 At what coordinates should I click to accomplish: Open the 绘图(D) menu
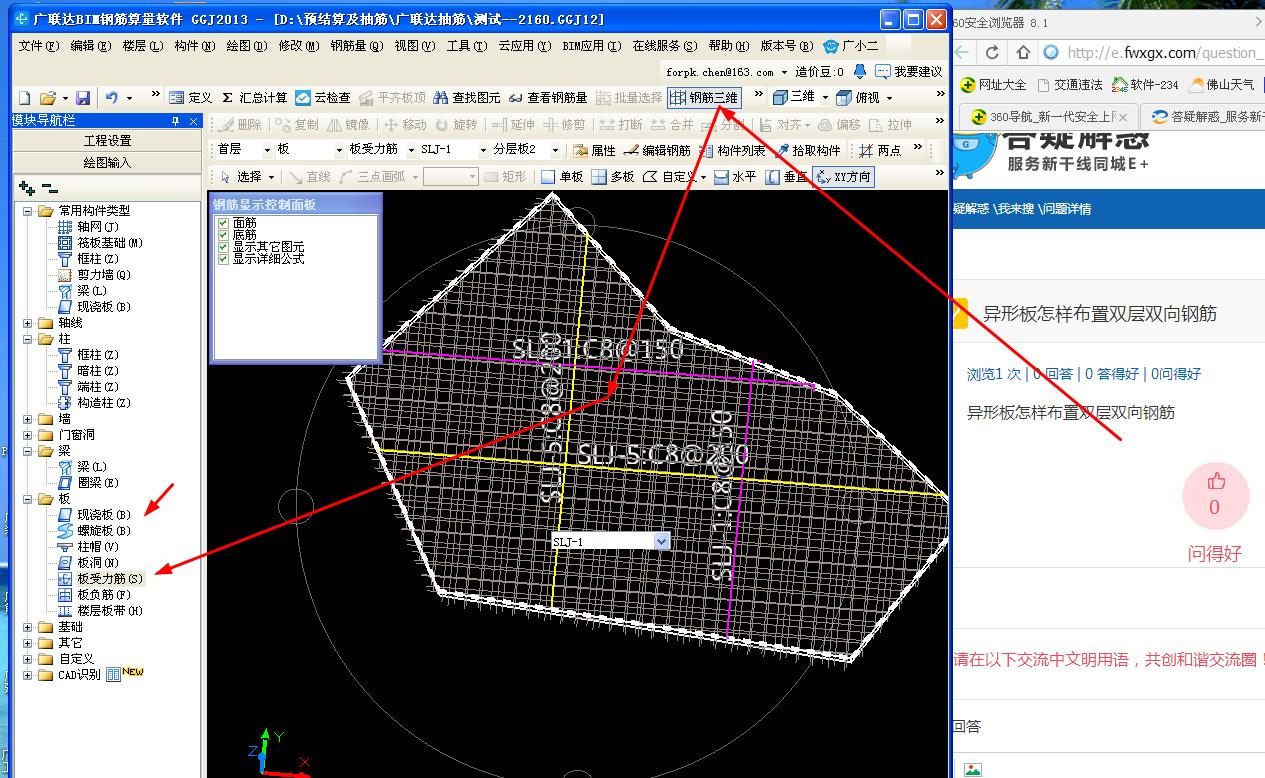247,45
